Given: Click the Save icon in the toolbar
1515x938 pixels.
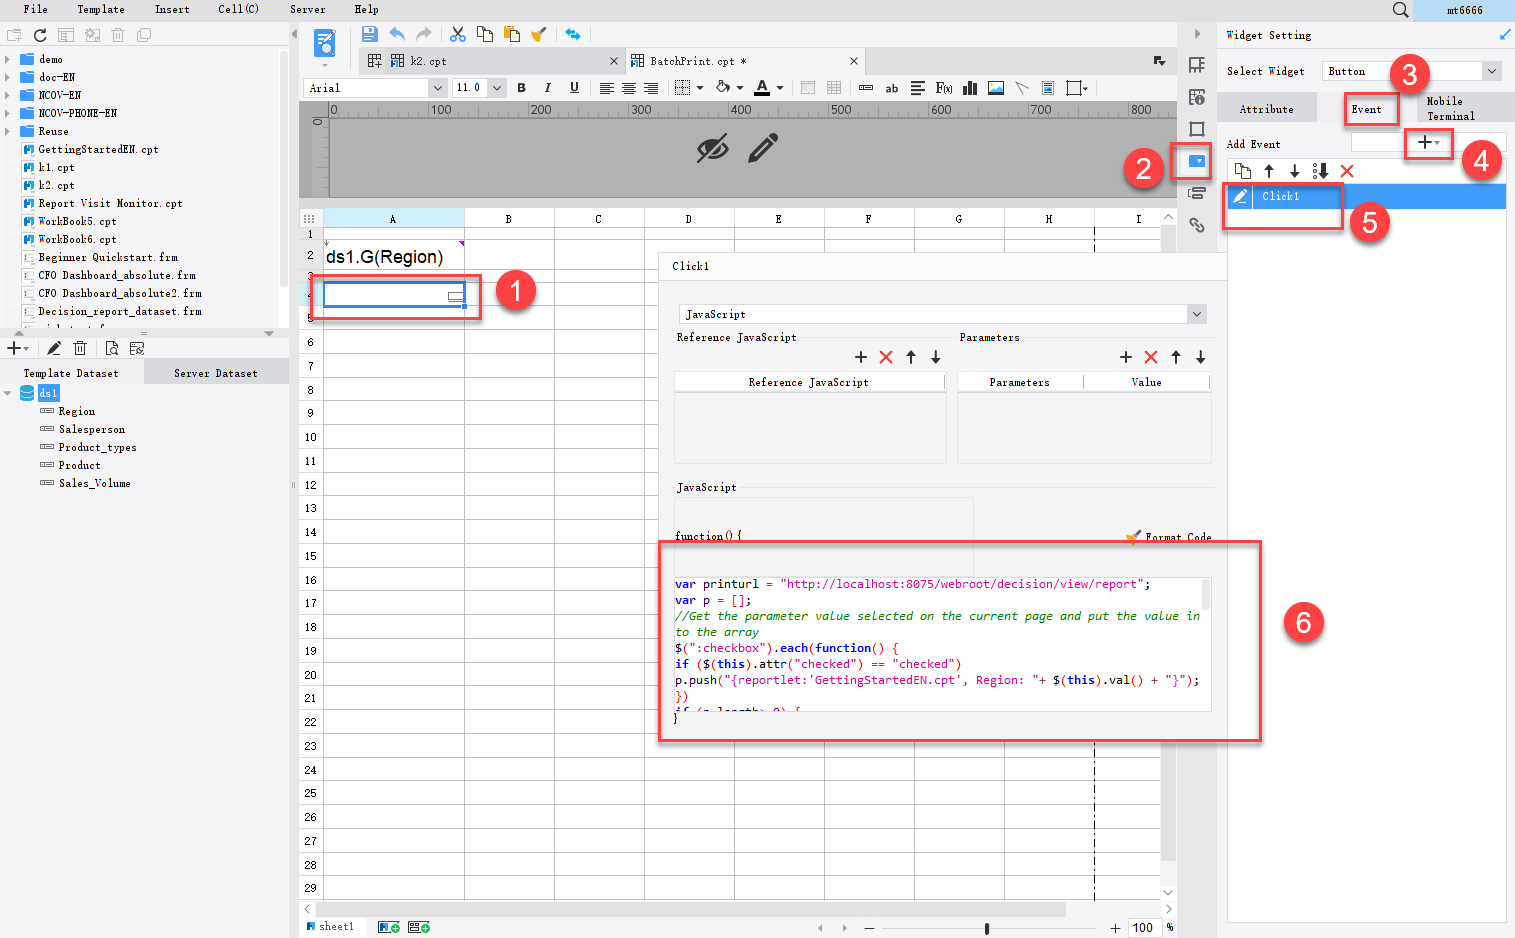Looking at the screenshot, I should [x=369, y=34].
